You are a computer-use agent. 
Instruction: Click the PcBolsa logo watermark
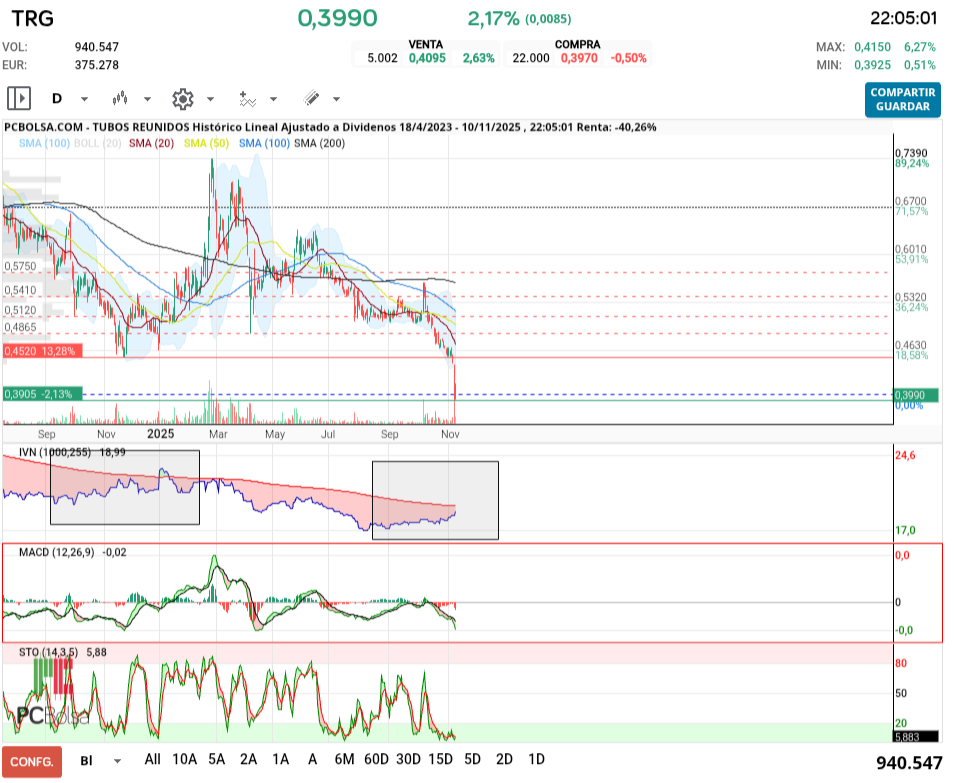tap(52, 716)
